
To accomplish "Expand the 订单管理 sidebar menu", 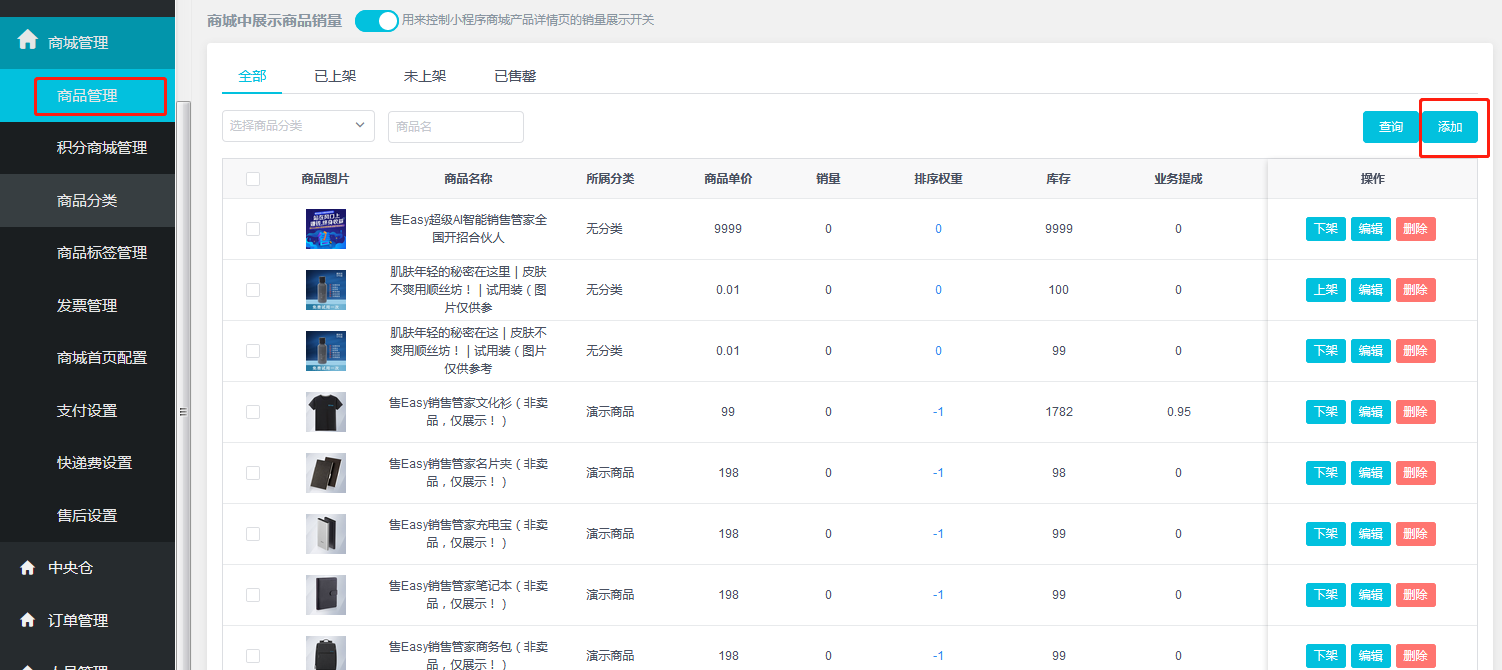I will (78, 620).
